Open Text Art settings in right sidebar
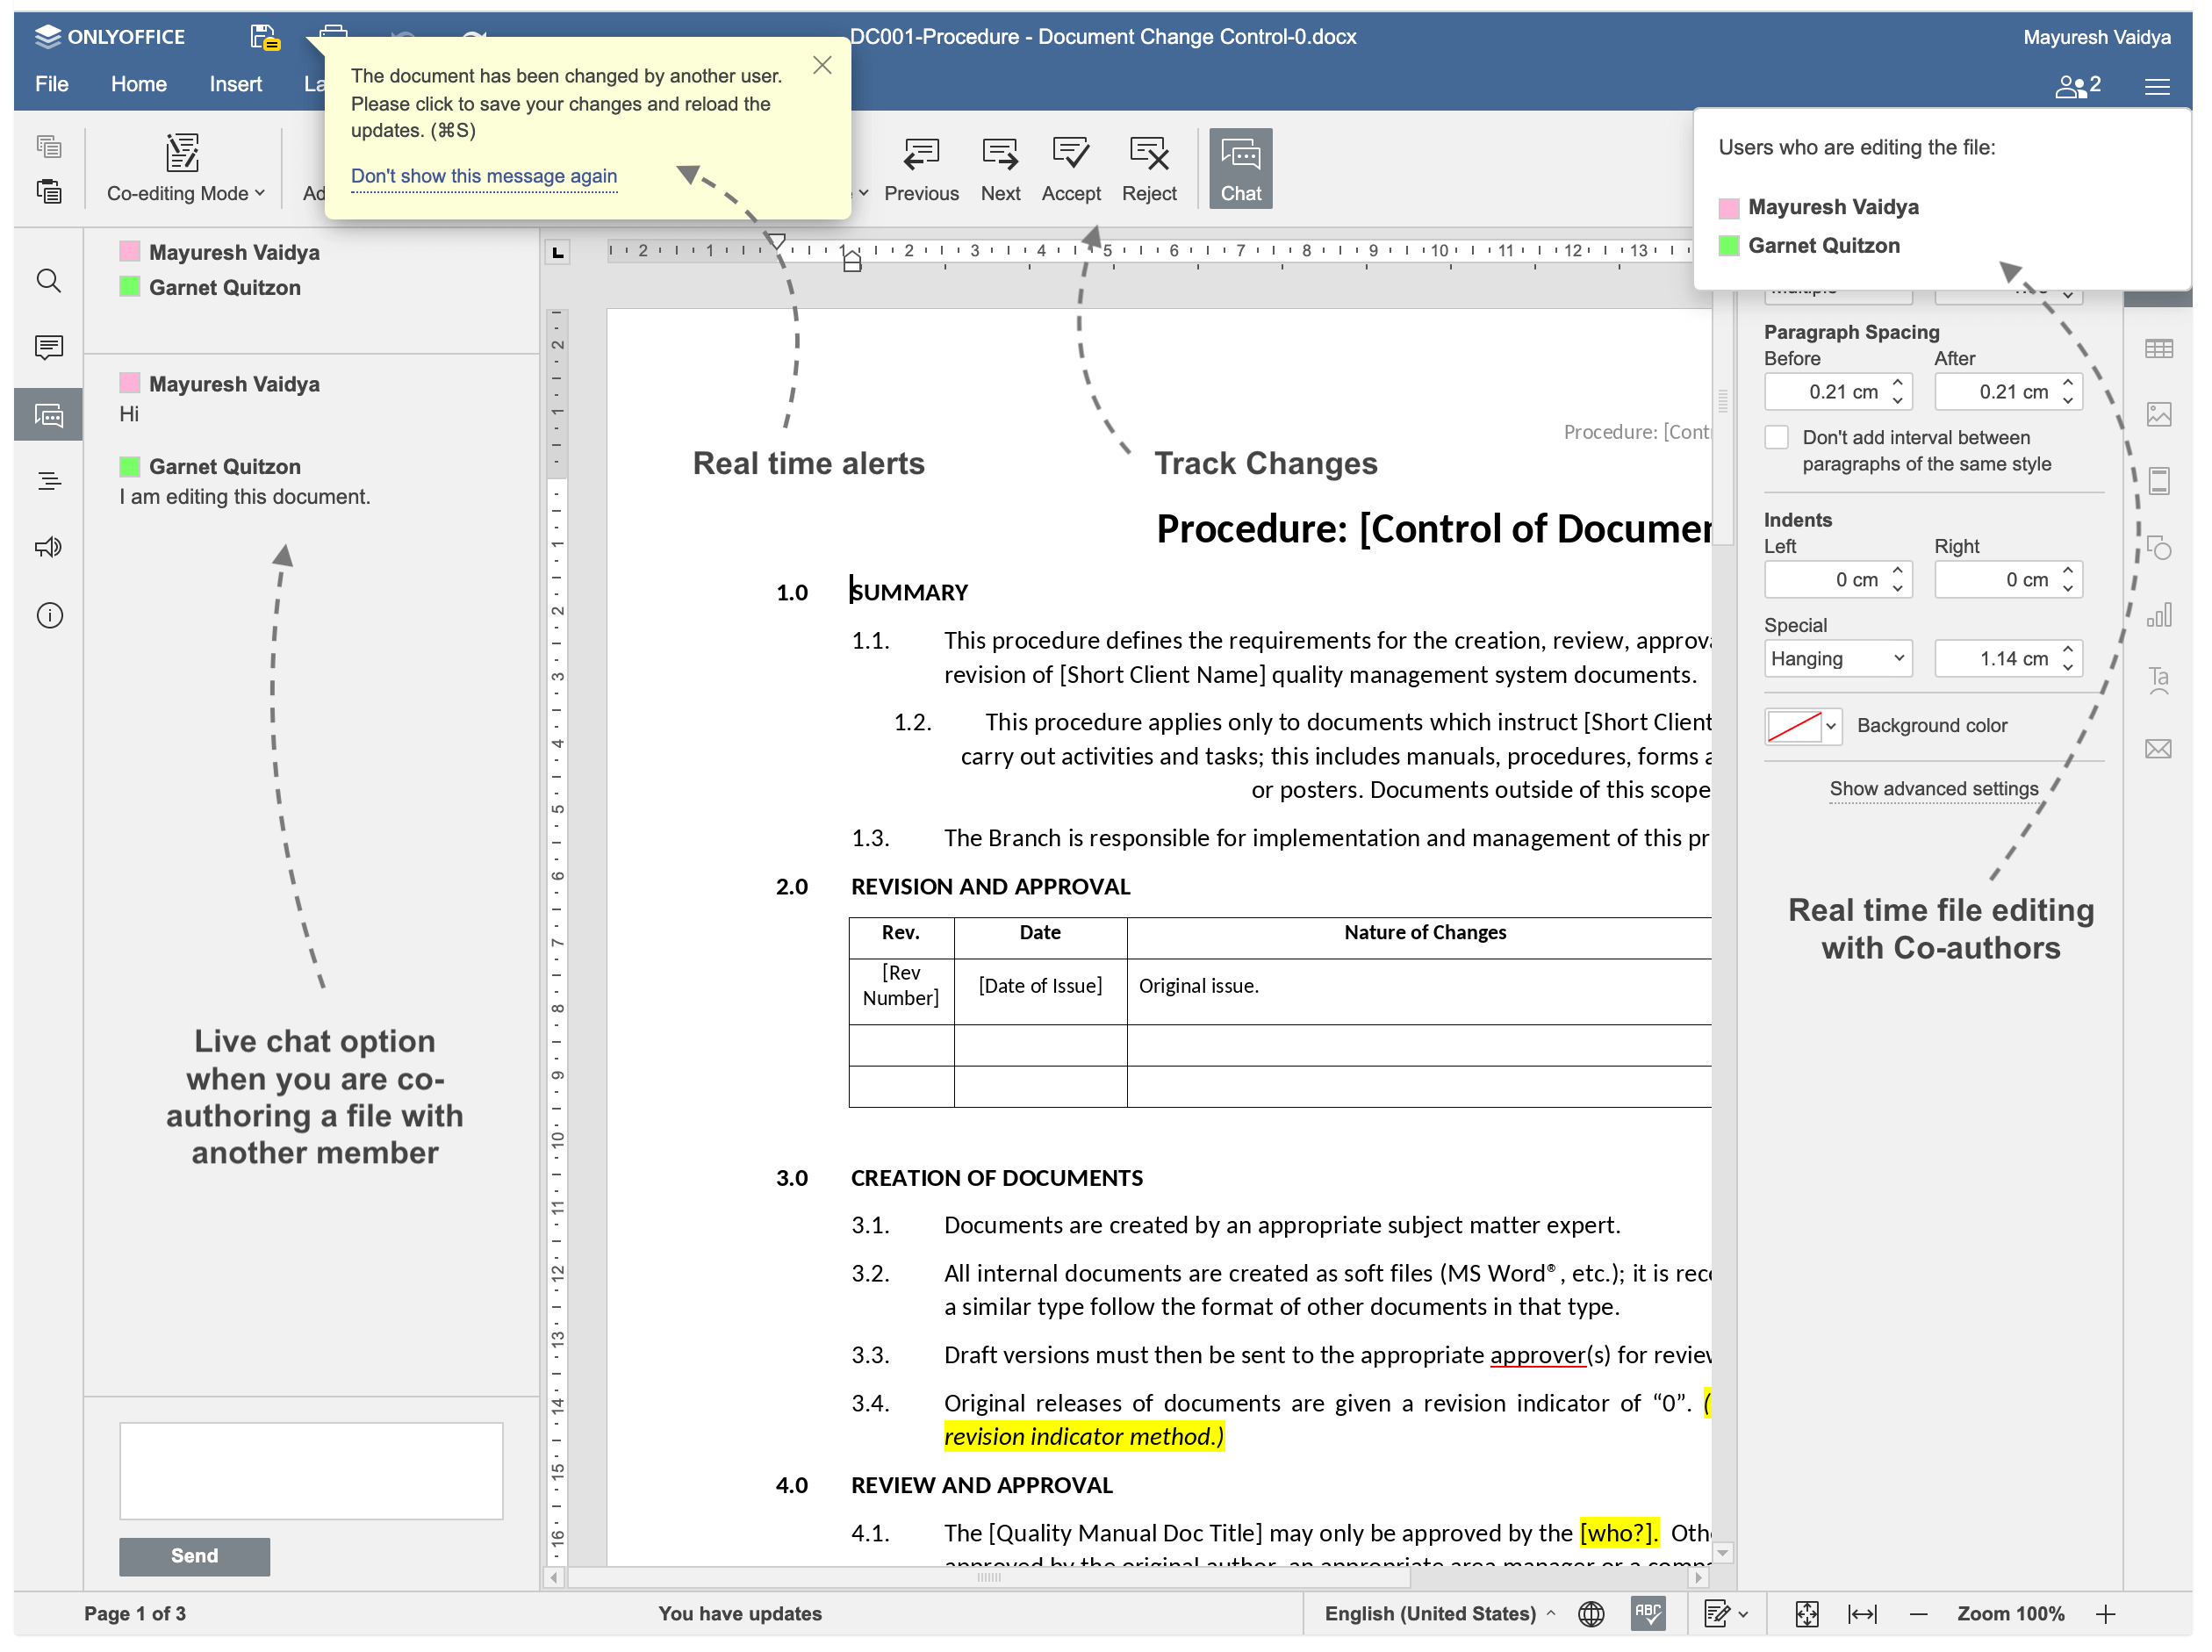 (2158, 681)
